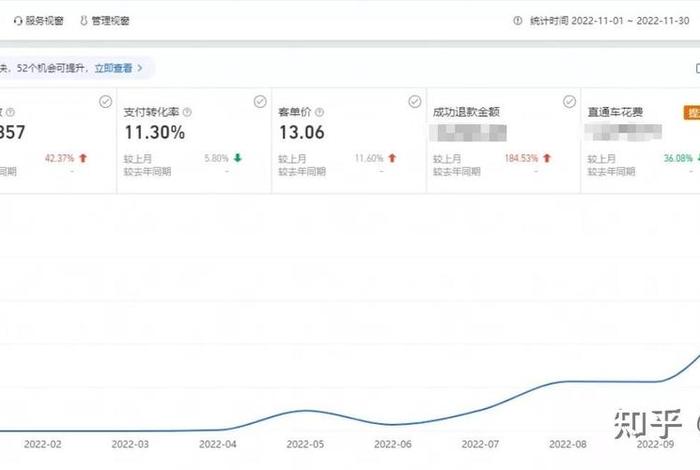Click the 2022-05 axis label

coord(305,445)
